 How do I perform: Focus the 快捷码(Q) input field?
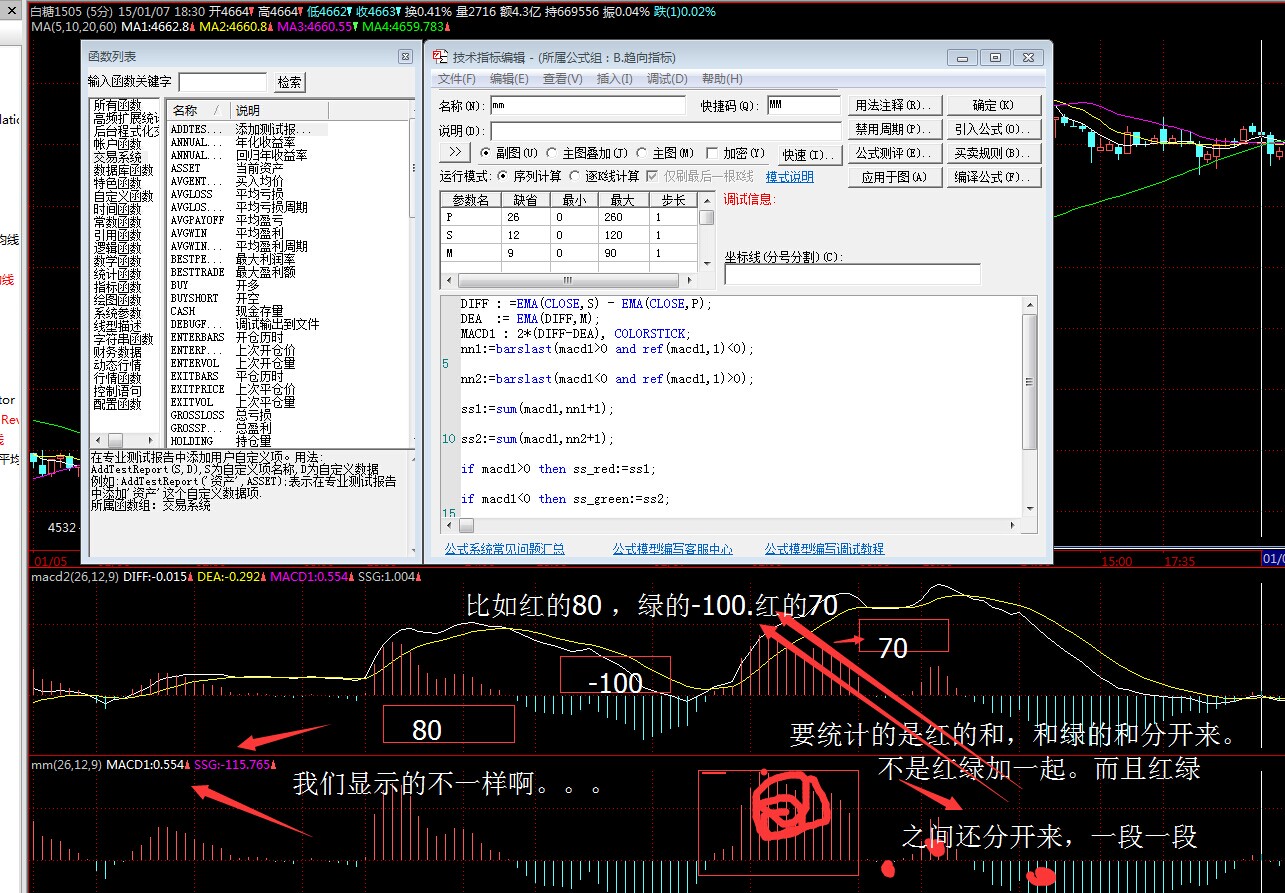click(804, 105)
